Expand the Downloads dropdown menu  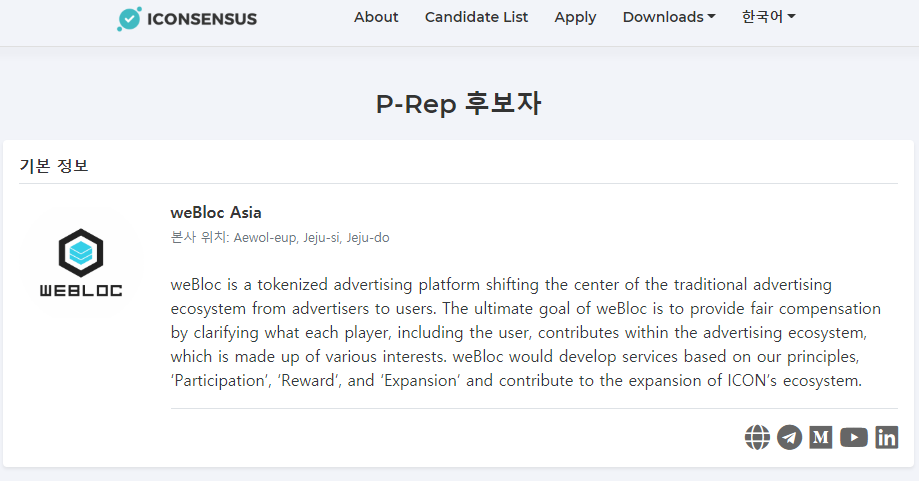point(669,17)
